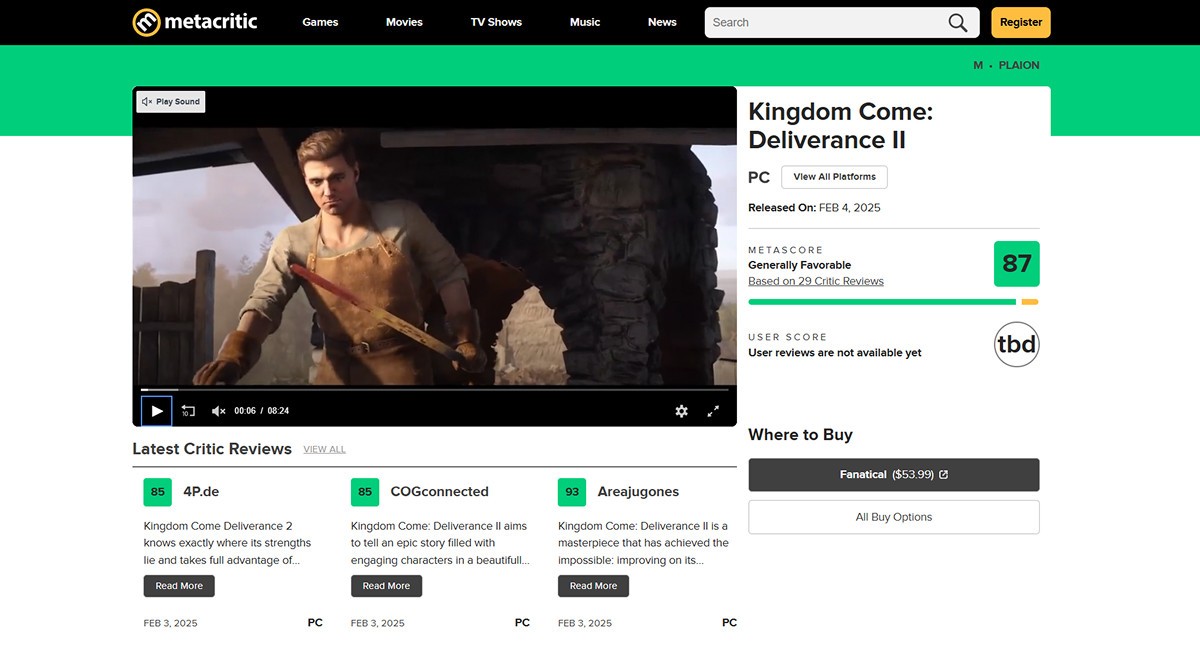Click the Metacritic logo
Viewport: 1200px width, 665px height.
[x=196, y=22]
